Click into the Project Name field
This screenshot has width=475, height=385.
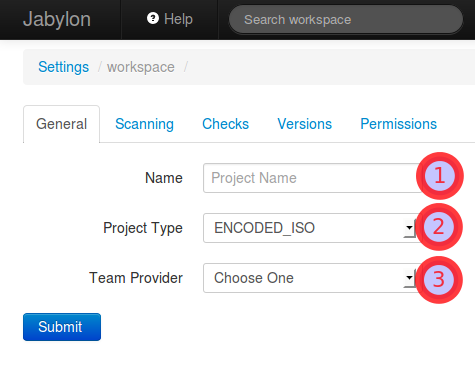(x=313, y=178)
